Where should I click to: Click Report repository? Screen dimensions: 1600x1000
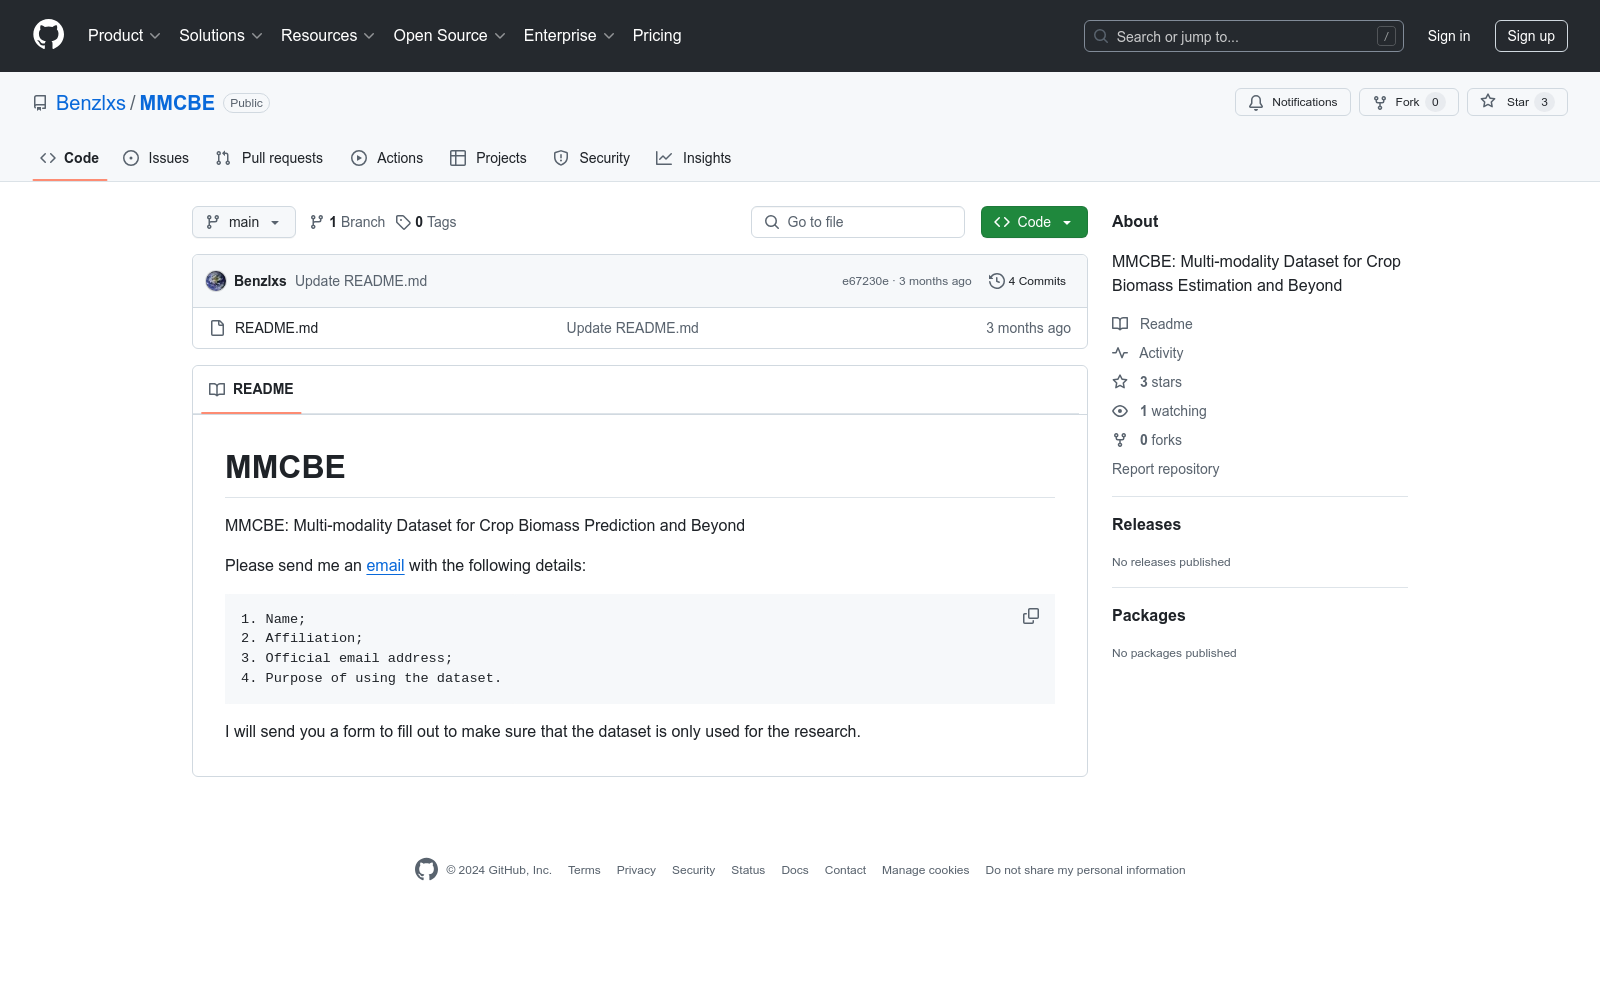pos(1165,469)
